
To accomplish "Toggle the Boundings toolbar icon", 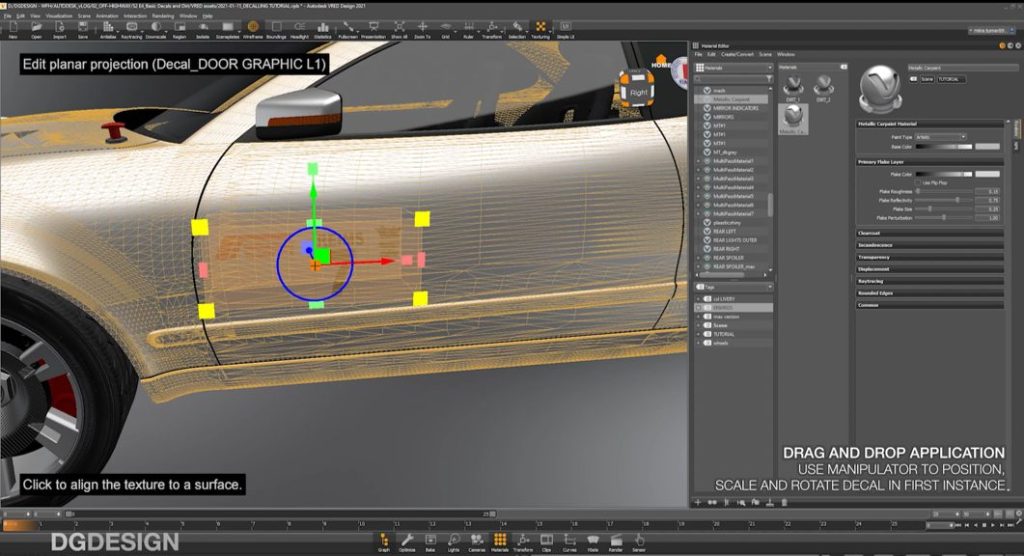I will coord(276,29).
